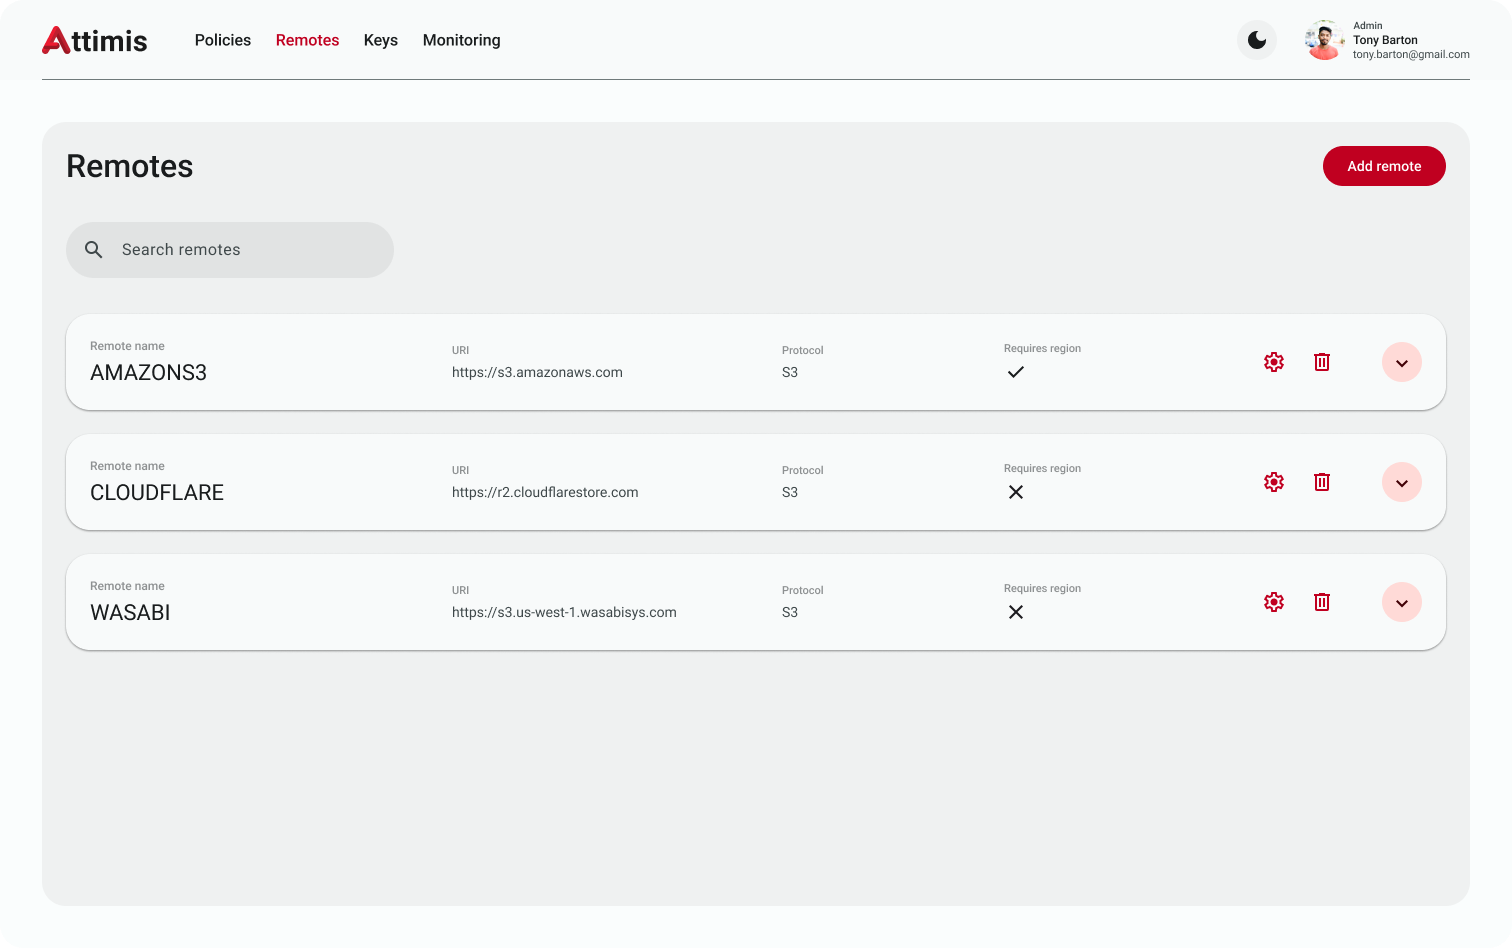Click WASABI requires region X mark
Viewport: 1512px width, 948px height.
[1015, 612]
